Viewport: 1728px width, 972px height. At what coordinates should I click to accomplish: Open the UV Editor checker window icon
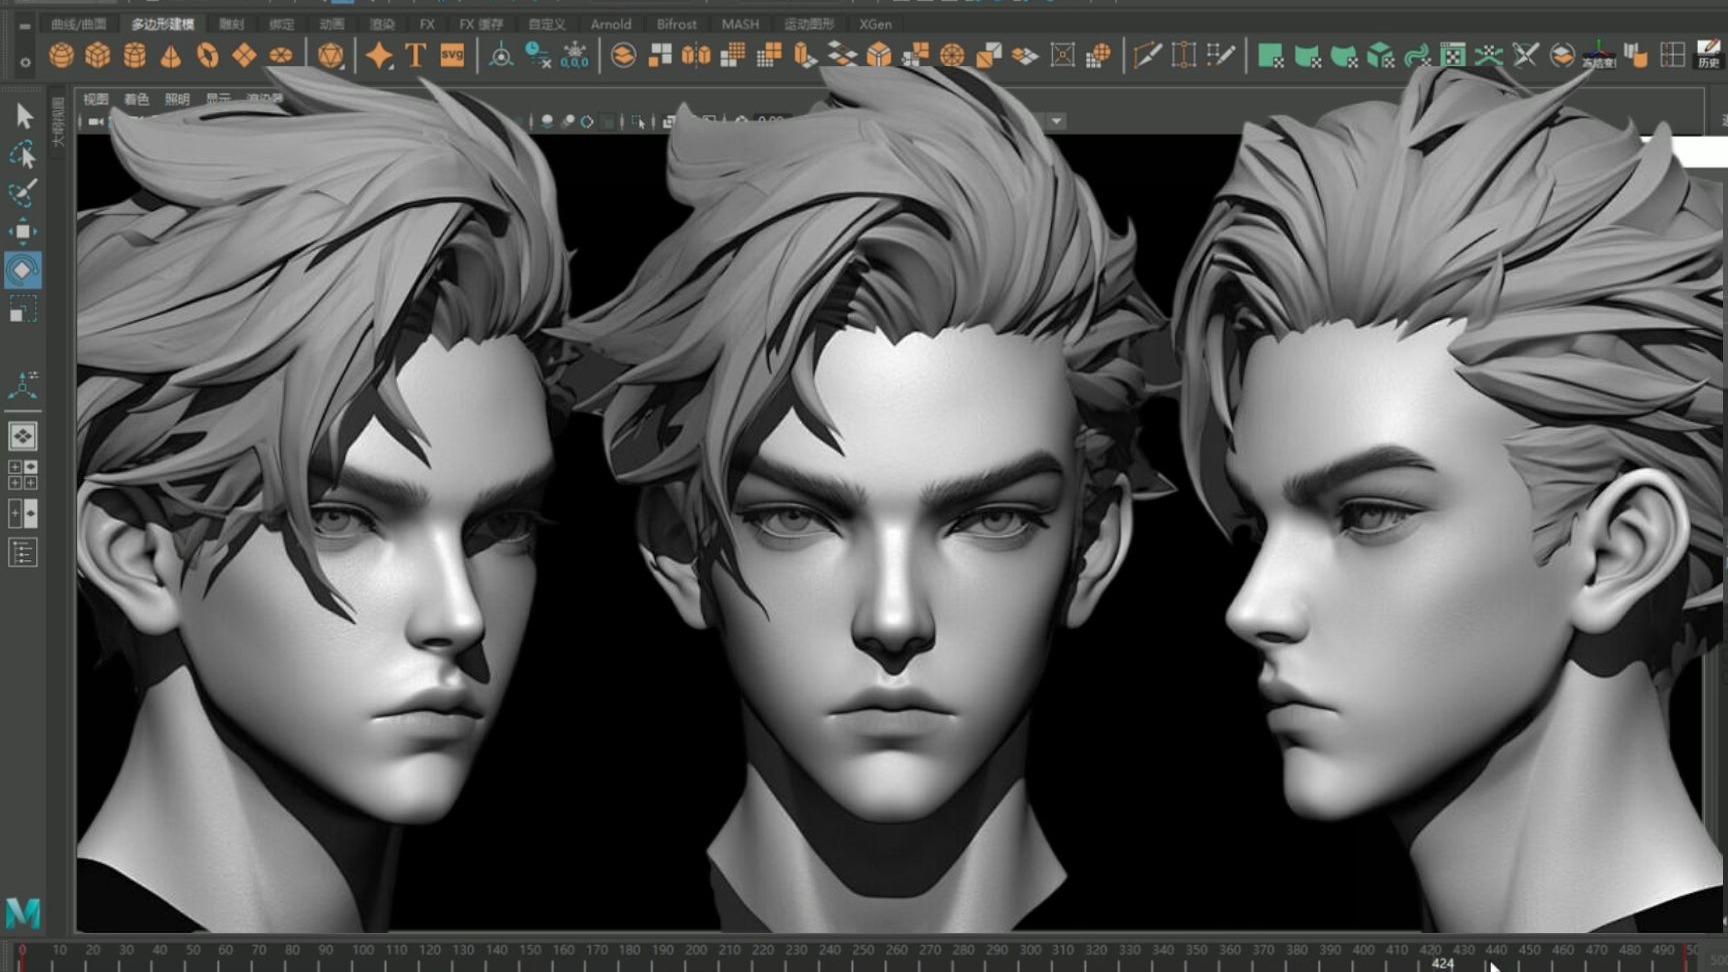click(1452, 55)
